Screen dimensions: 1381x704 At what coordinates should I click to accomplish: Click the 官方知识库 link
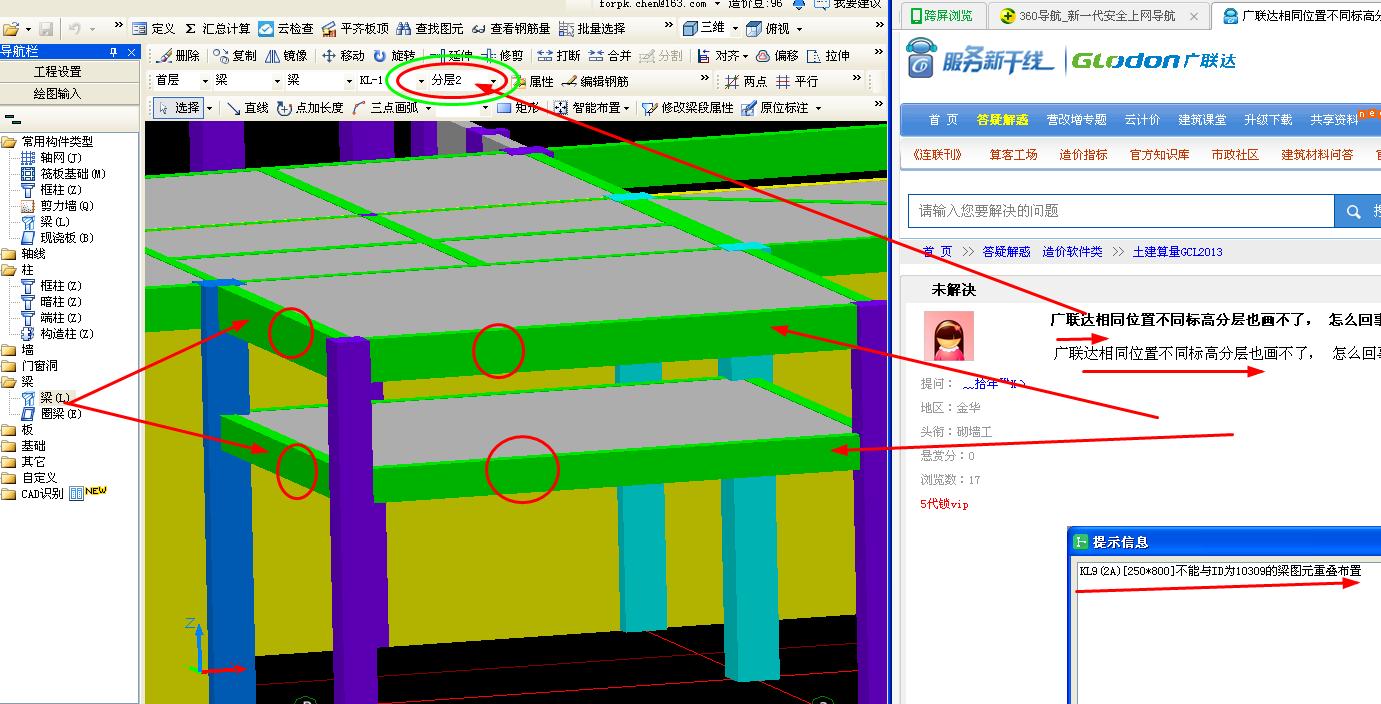point(1159,155)
